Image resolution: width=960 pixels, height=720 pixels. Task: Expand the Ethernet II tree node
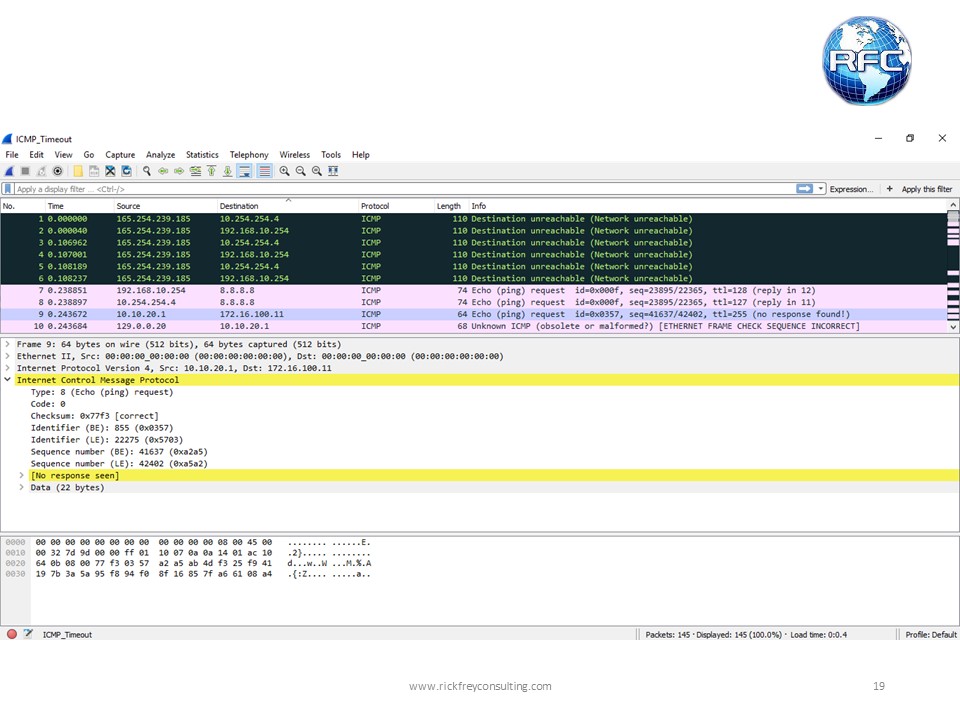[x=7, y=356]
